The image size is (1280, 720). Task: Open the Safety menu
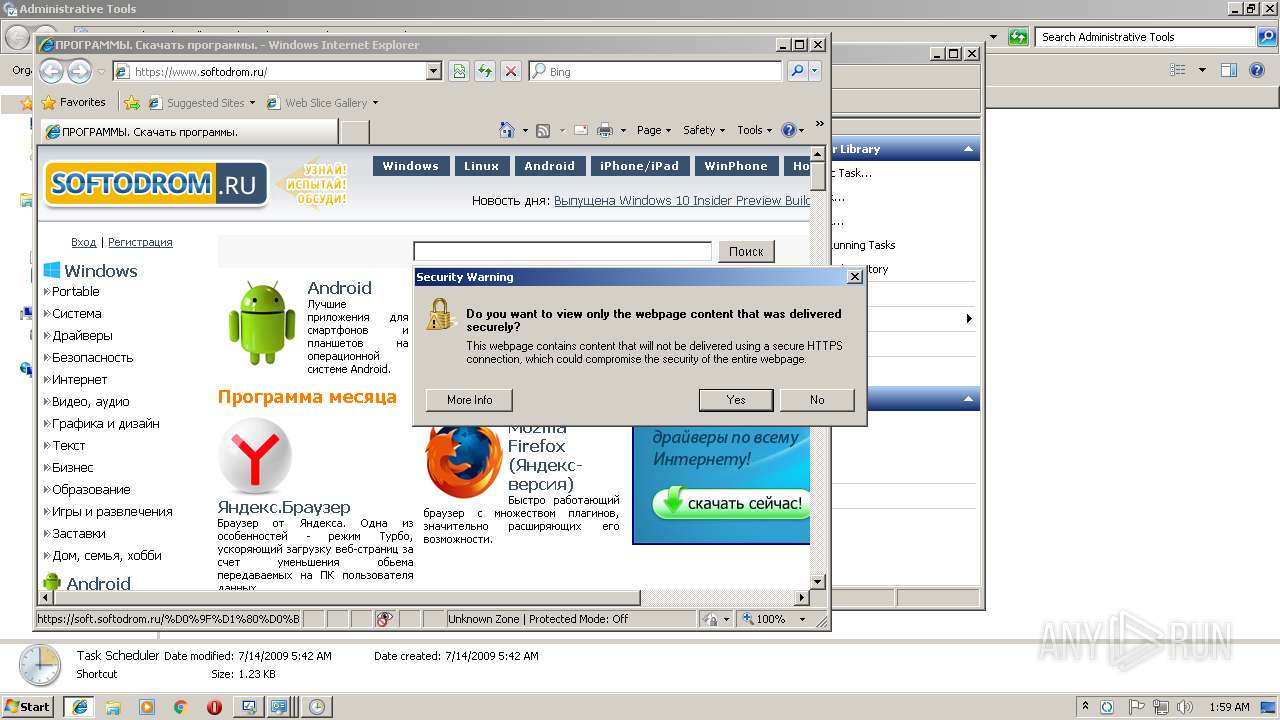pos(703,130)
